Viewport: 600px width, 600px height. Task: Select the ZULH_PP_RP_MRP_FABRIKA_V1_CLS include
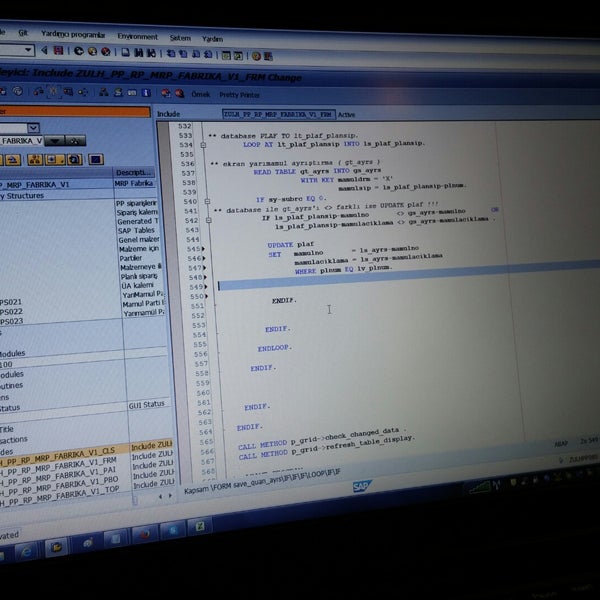pos(59,456)
